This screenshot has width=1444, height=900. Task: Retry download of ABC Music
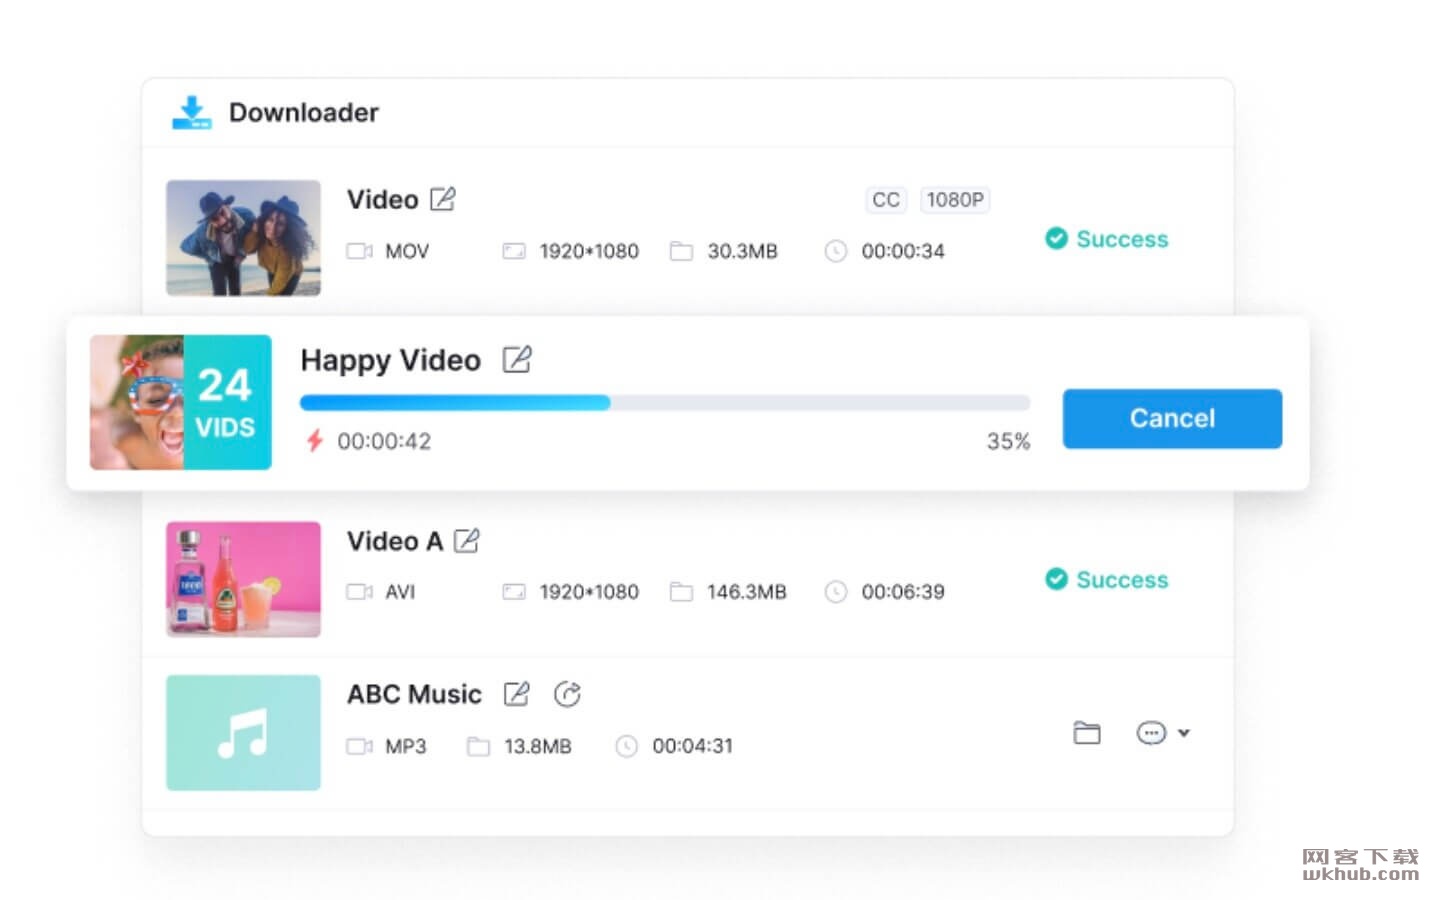[x=567, y=694]
